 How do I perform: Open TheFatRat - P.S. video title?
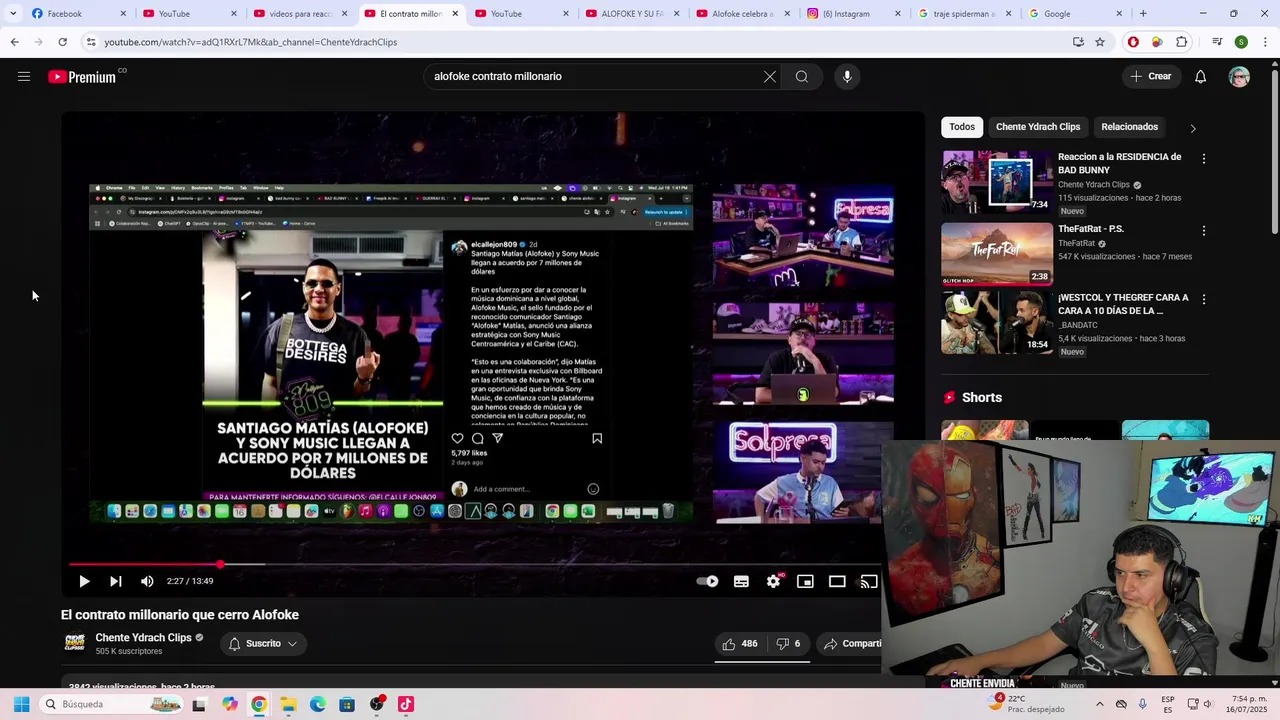coord(1091,229)
